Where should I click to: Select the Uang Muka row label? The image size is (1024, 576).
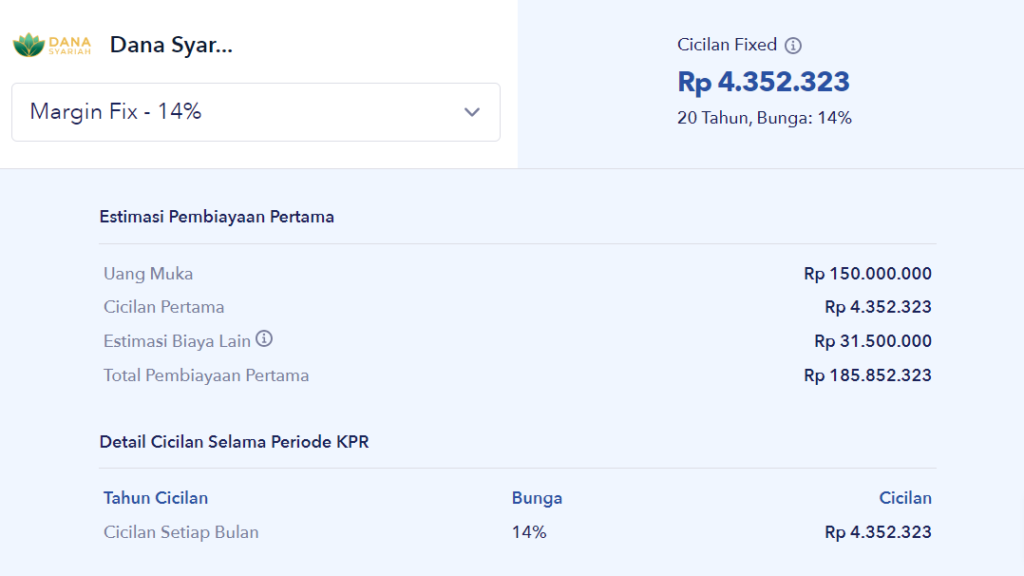tap(148, 273)
